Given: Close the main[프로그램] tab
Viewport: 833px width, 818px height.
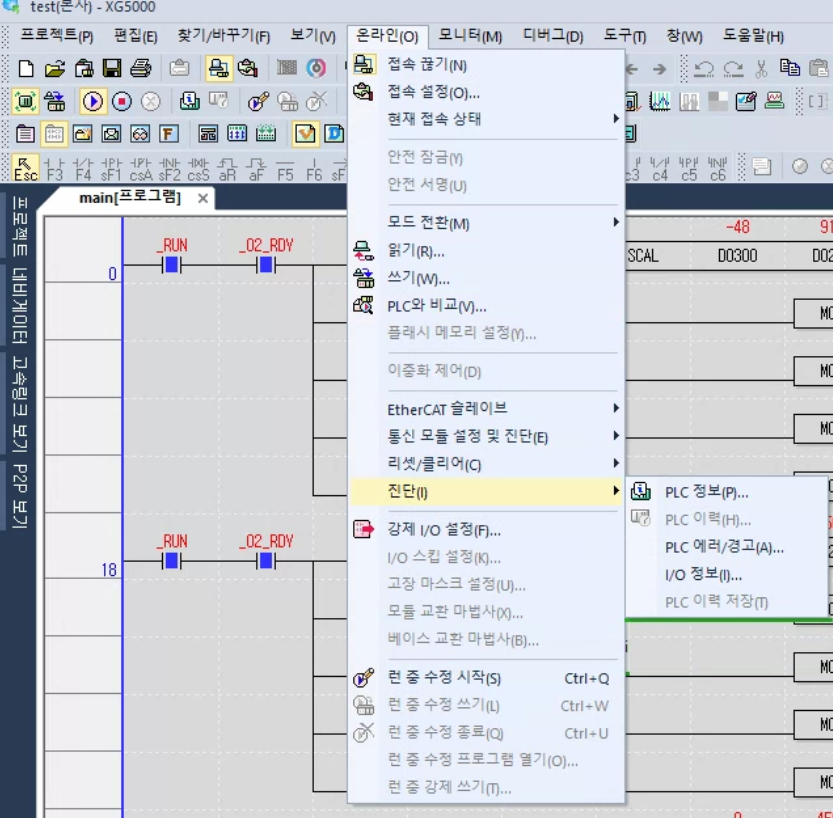Looking at the screenshot, I should 203,198.
